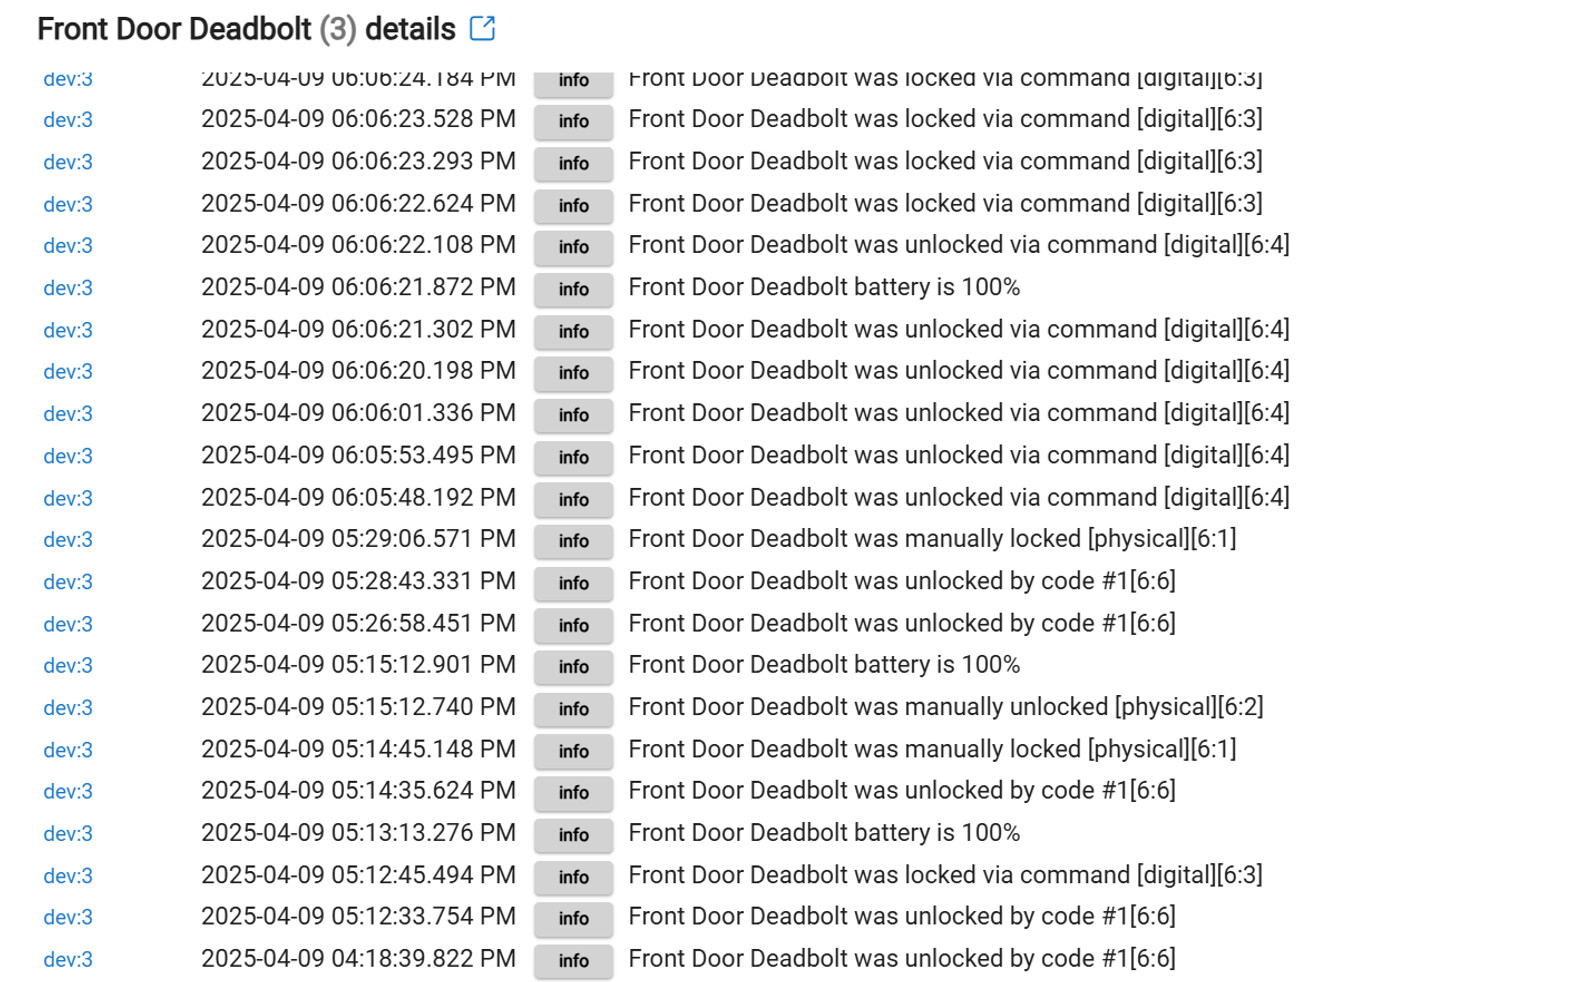Click info badge on 06:06:23.293 PM row
The width and height of the screenshot is (1576, 982).
573,163
